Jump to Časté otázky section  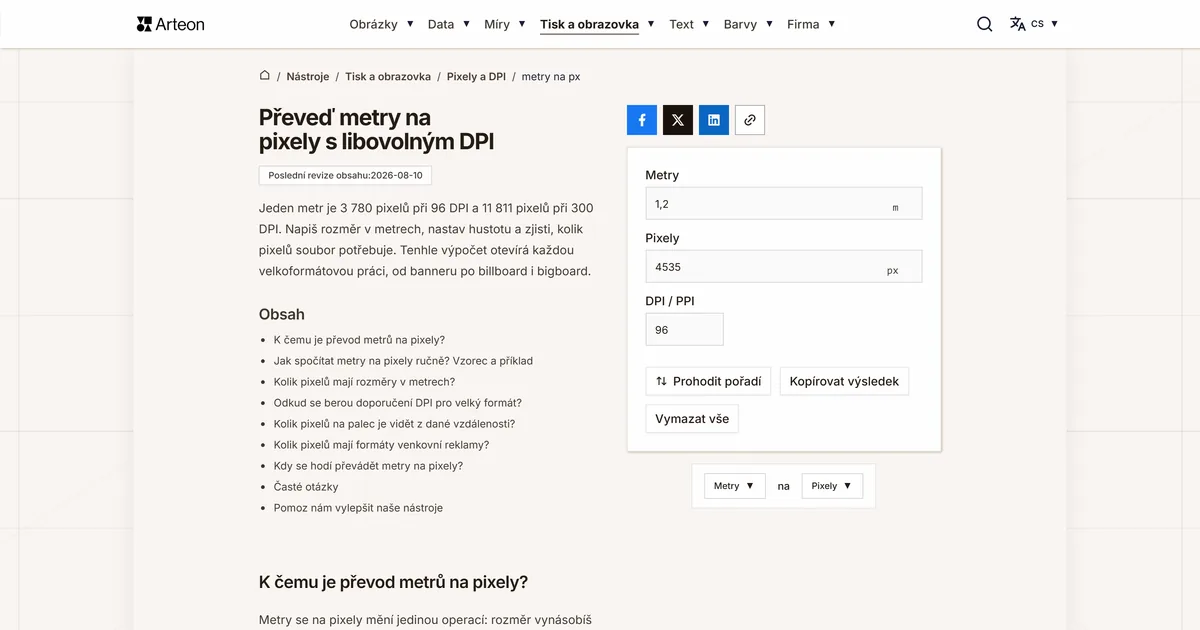pyautogui.click(x=306, y=487)
